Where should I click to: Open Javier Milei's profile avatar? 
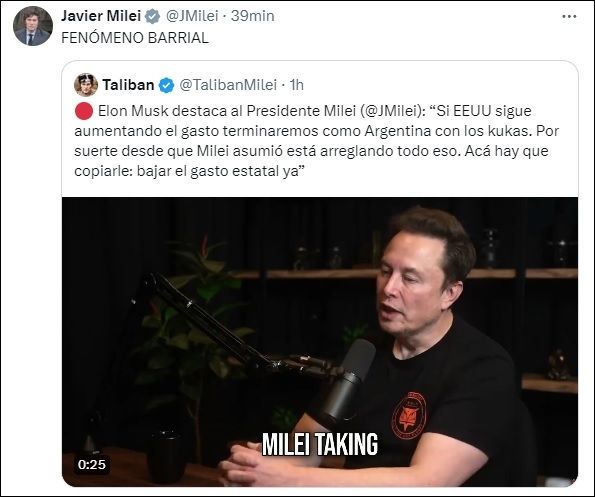[33, 26]
